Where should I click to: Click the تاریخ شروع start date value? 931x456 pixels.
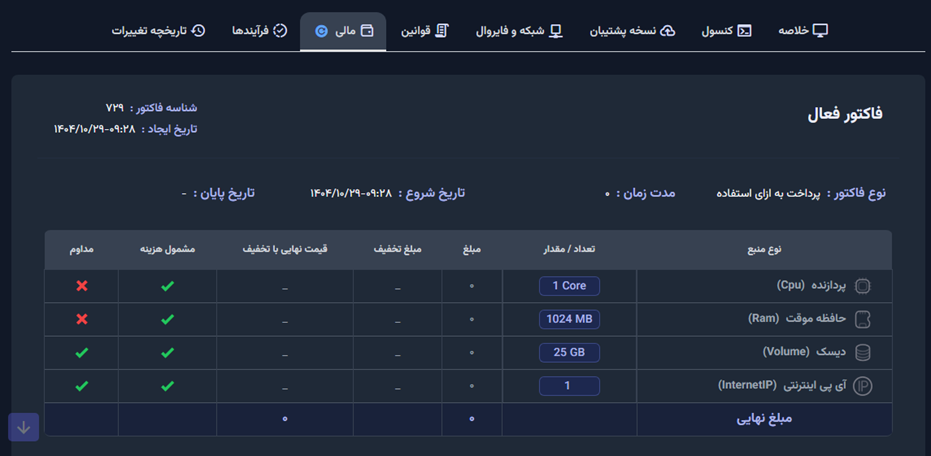point(351,193)
